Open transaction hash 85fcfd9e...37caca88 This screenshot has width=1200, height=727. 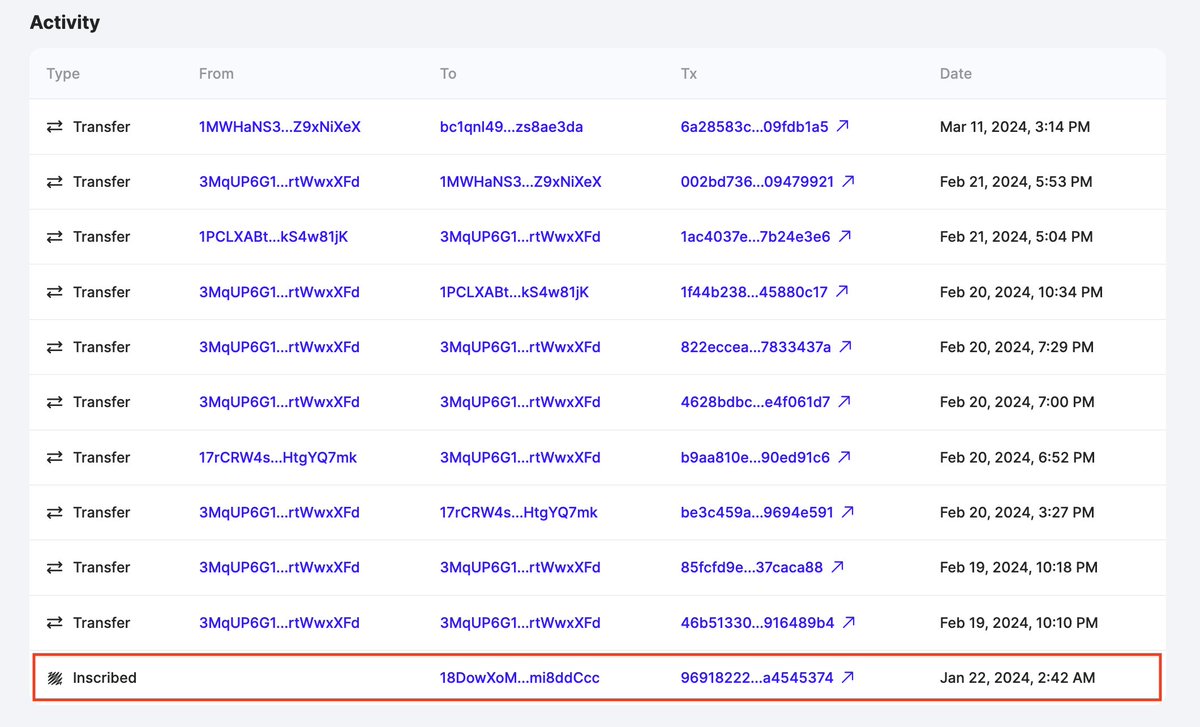click(751, 567)
